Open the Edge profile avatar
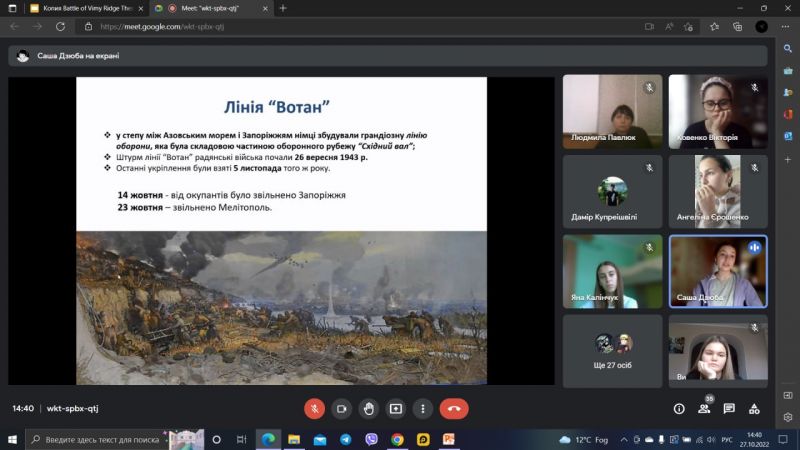 pyautogui.click(x=761, y=27)
